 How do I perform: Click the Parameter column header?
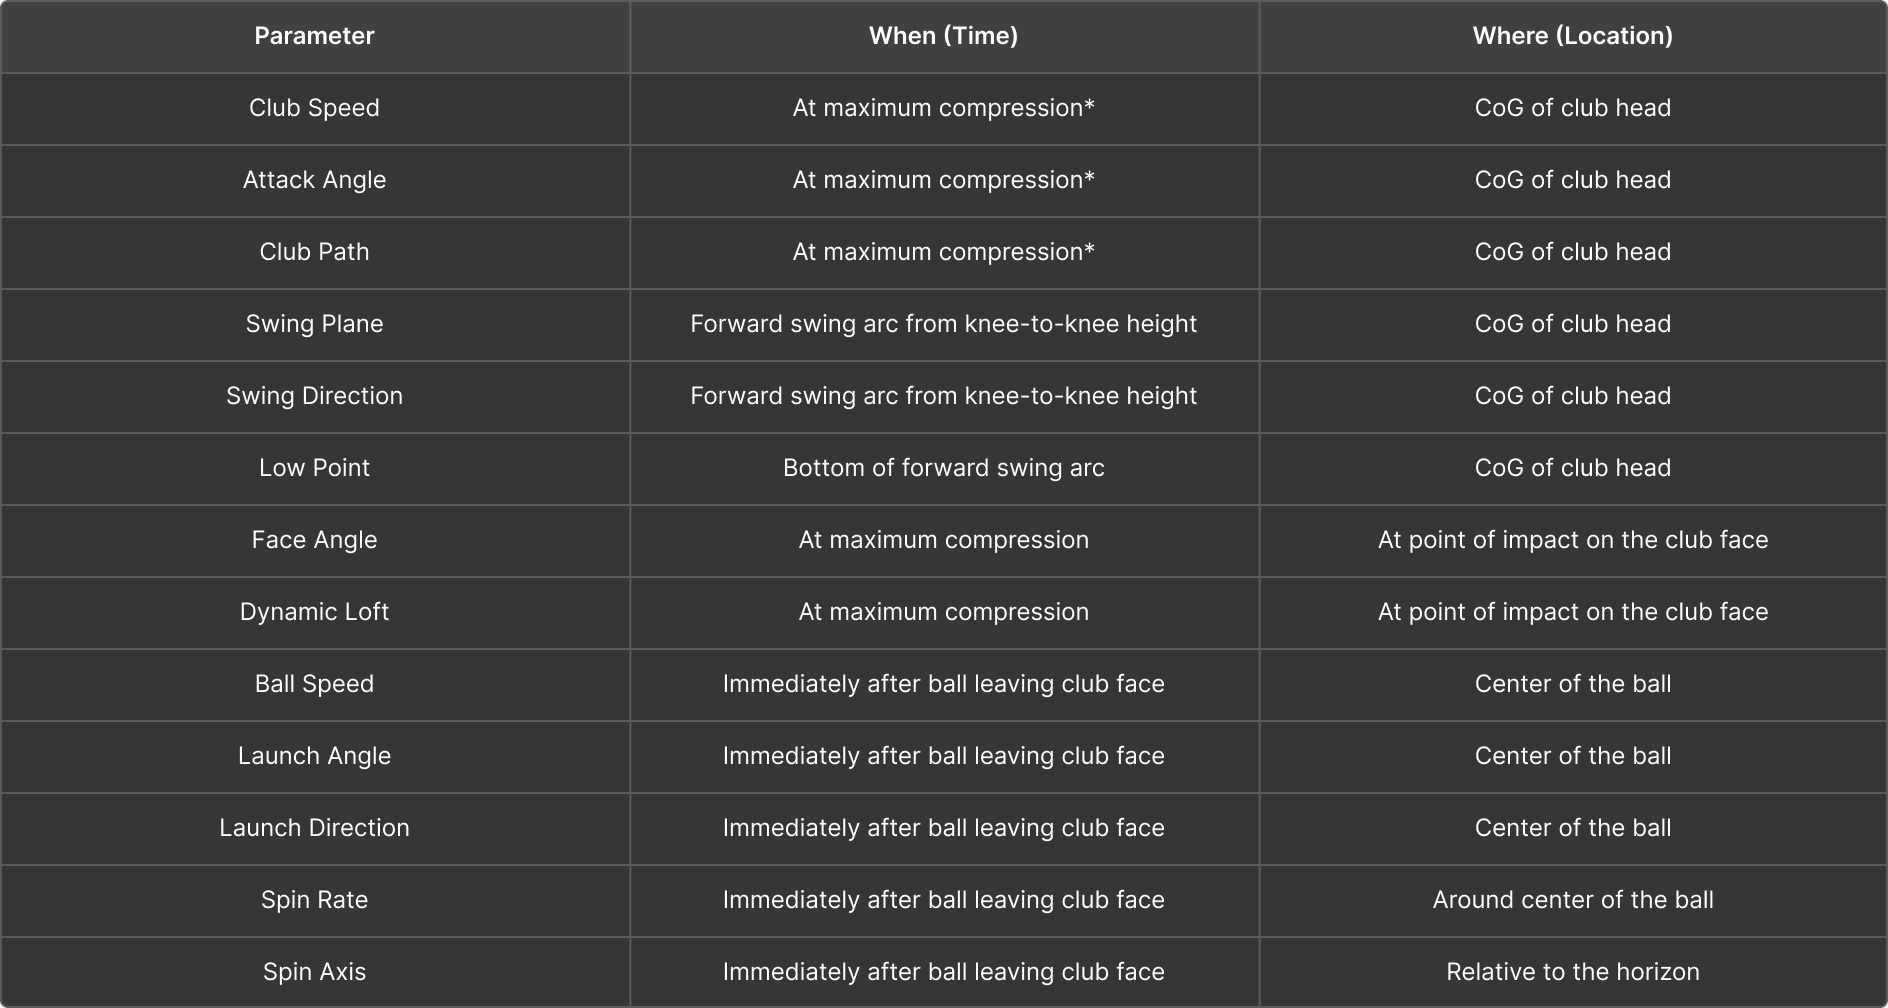pos(314,36)
